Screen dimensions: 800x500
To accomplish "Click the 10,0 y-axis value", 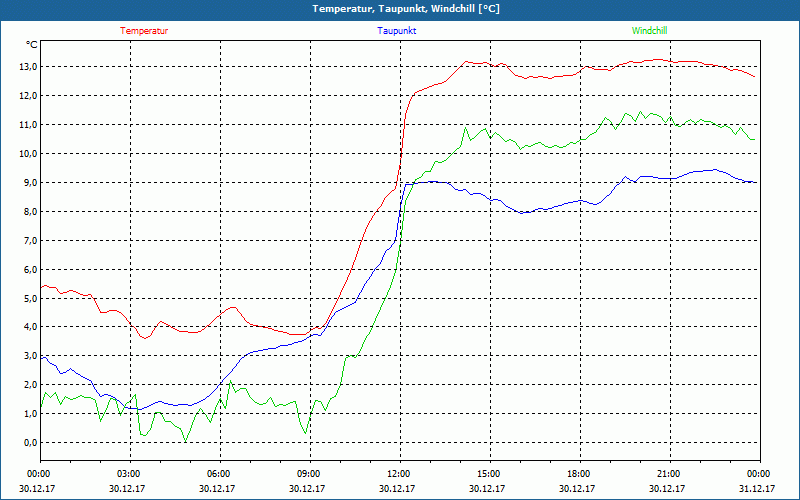I will point(28,154).
